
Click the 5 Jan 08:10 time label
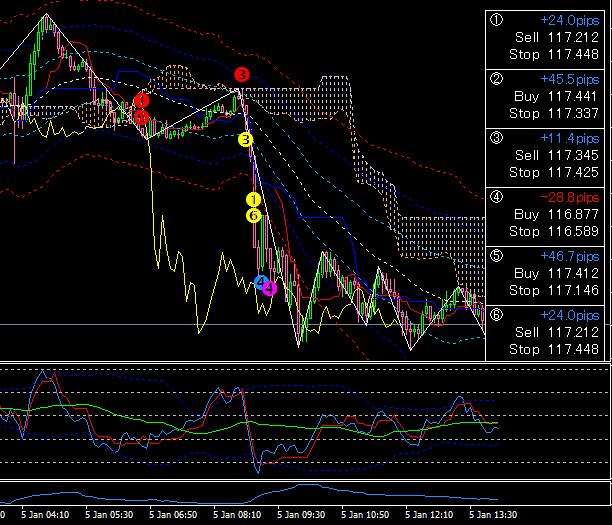[x=234, y=515]
